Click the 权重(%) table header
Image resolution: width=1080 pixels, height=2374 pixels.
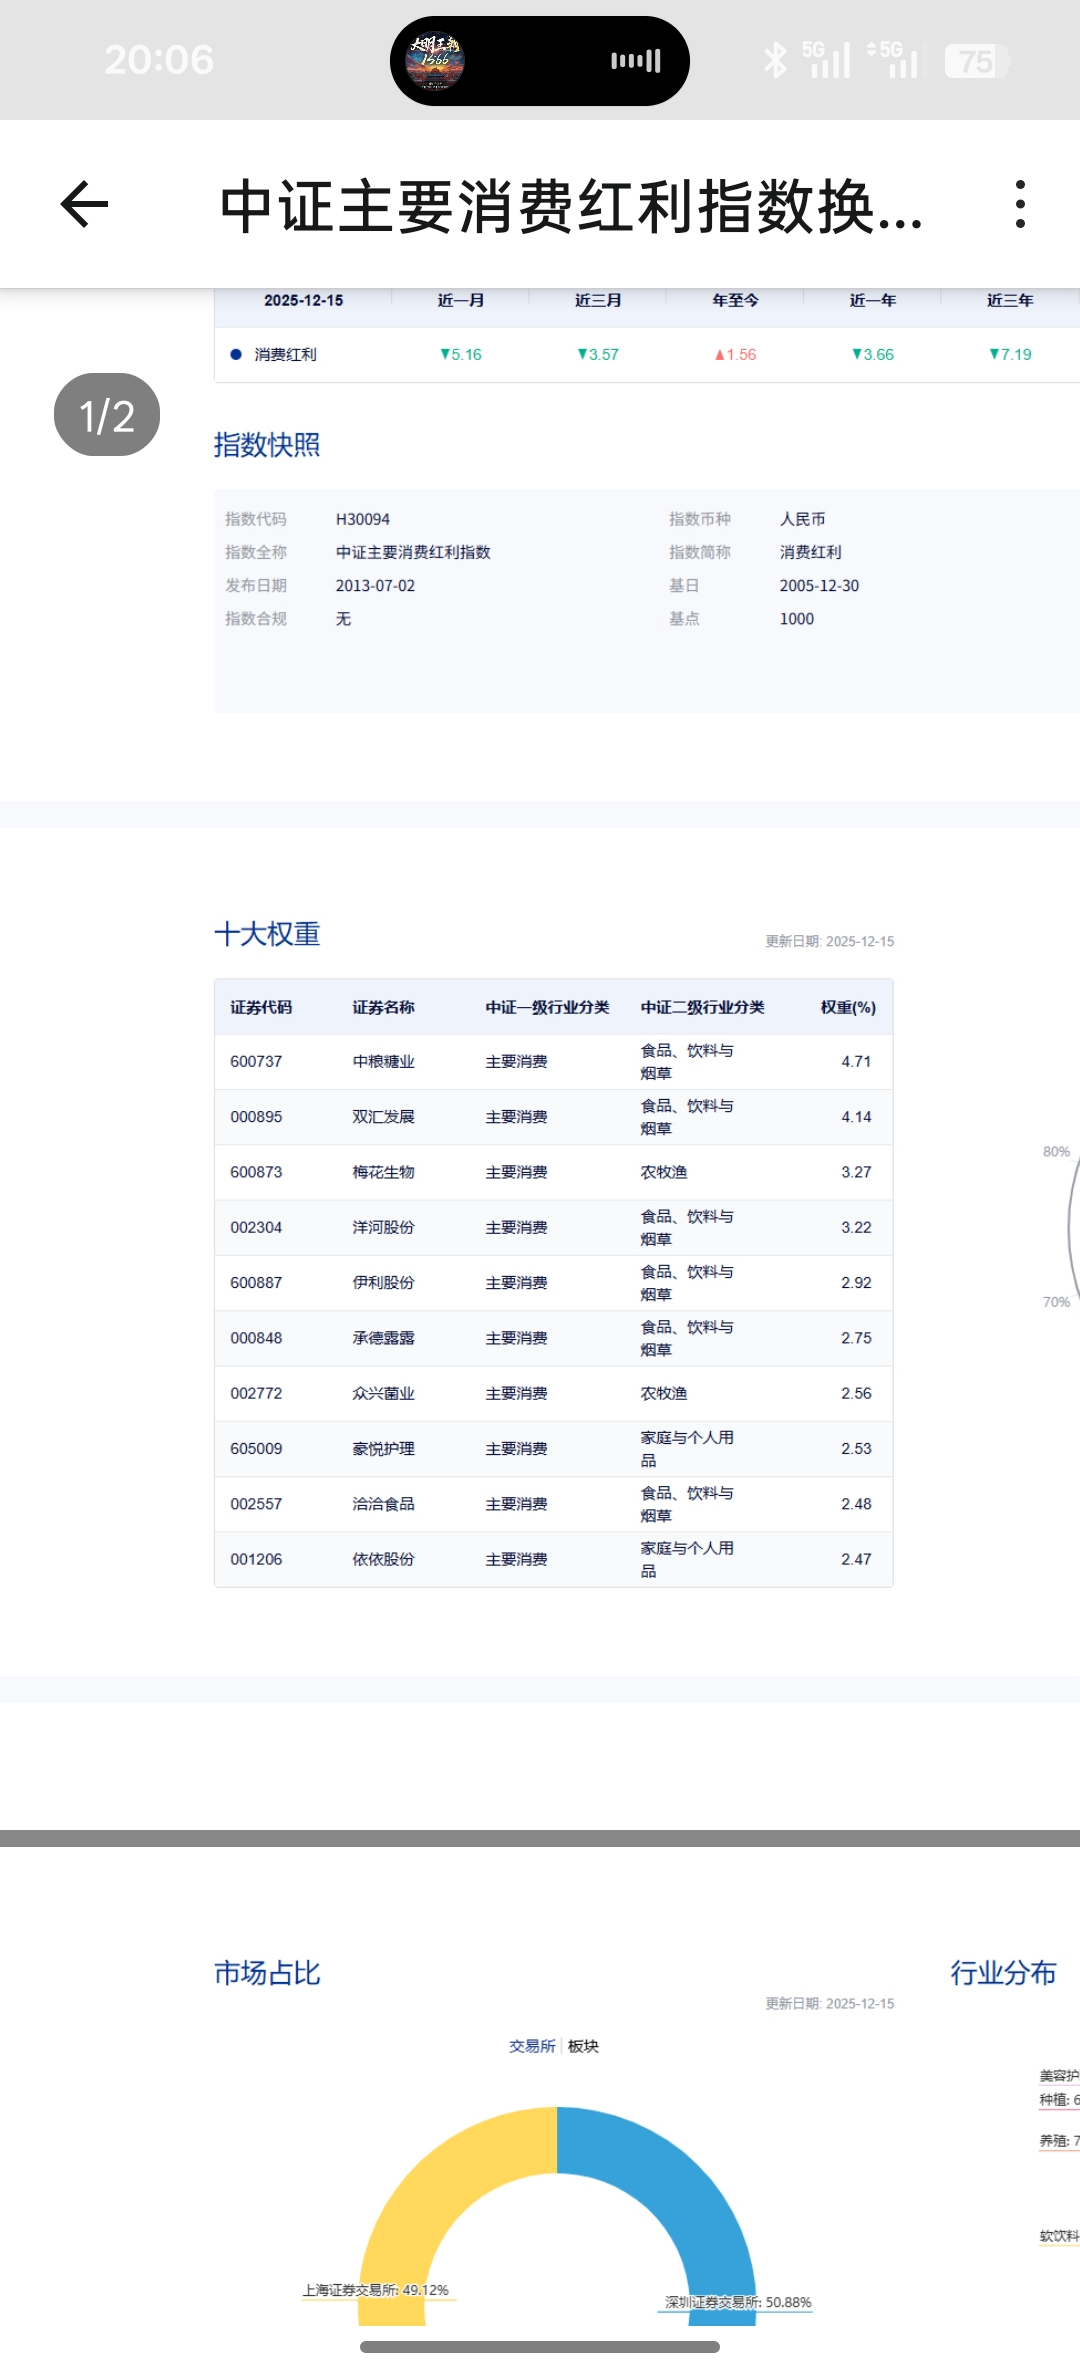[x=848, y=1007]
